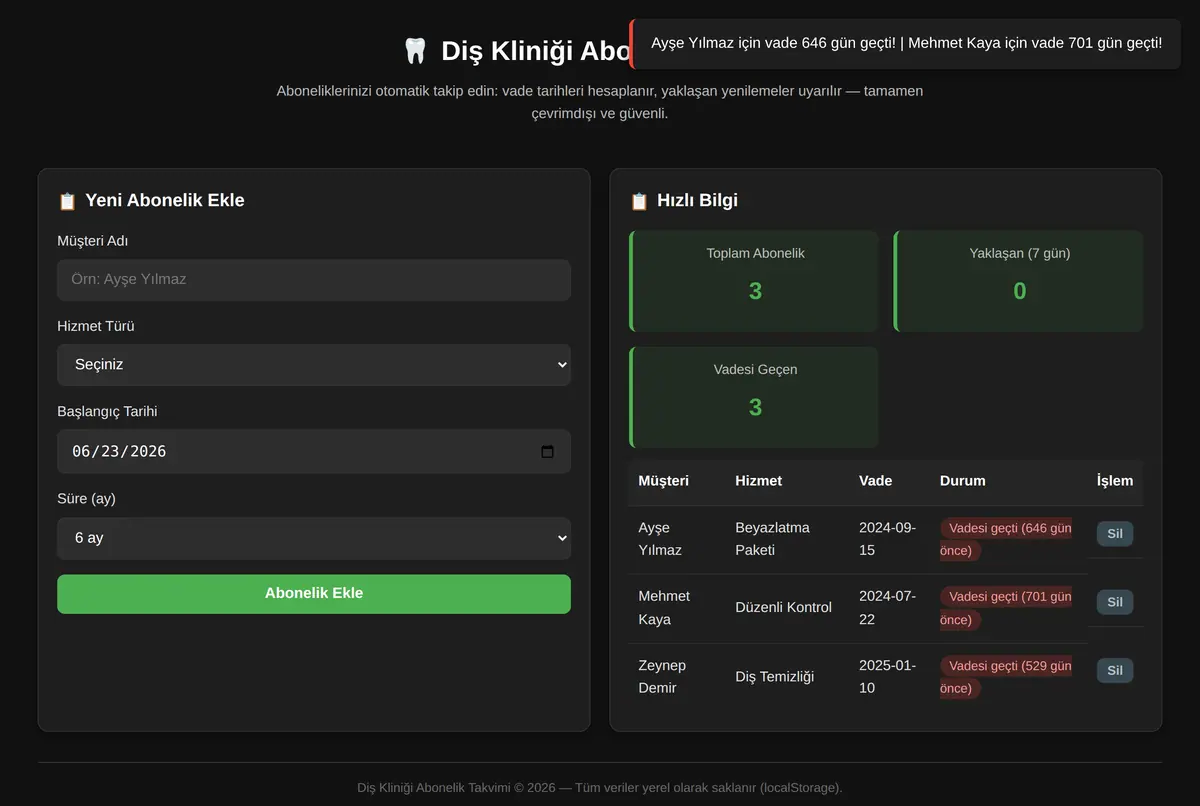Viewport: 1200px width, 806px height.
Task: Click the Müşteri Adı field label
Action: (93, 241)
